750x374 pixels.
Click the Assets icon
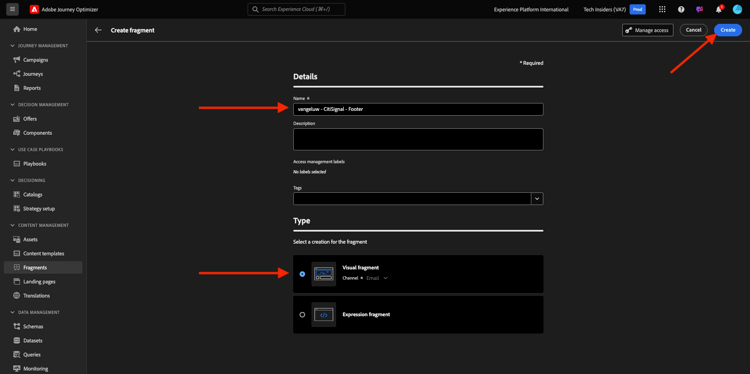click(x=17, y=239)
